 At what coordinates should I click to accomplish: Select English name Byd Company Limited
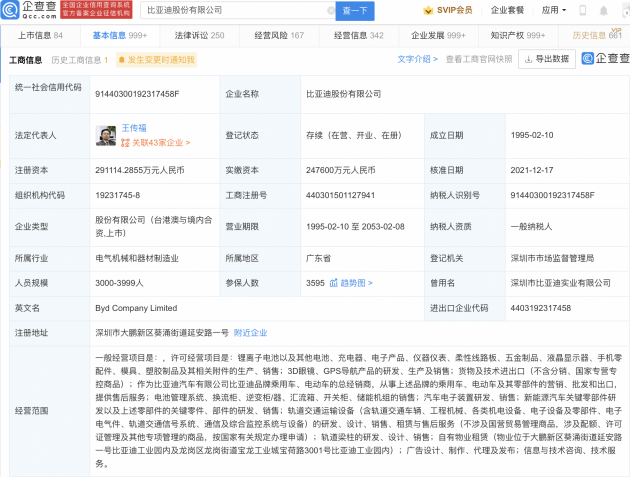[x=136, y=308]
